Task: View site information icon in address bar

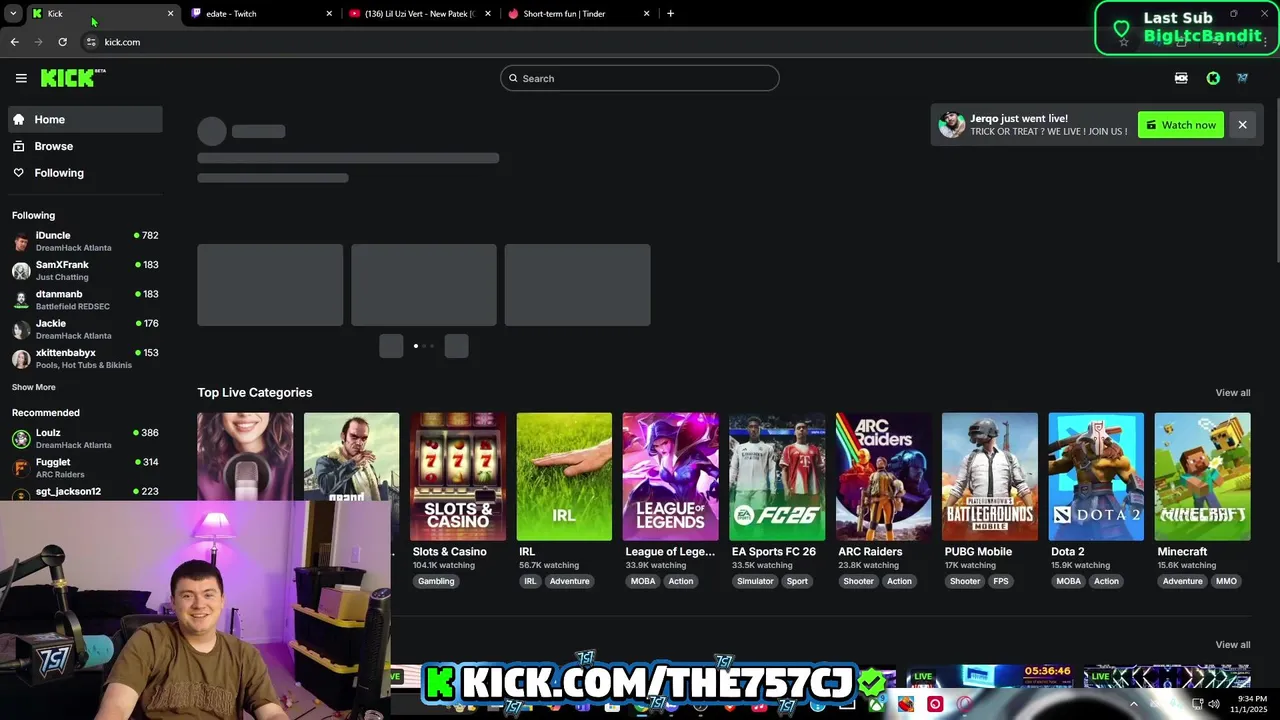Action: (x=91, y=42)
